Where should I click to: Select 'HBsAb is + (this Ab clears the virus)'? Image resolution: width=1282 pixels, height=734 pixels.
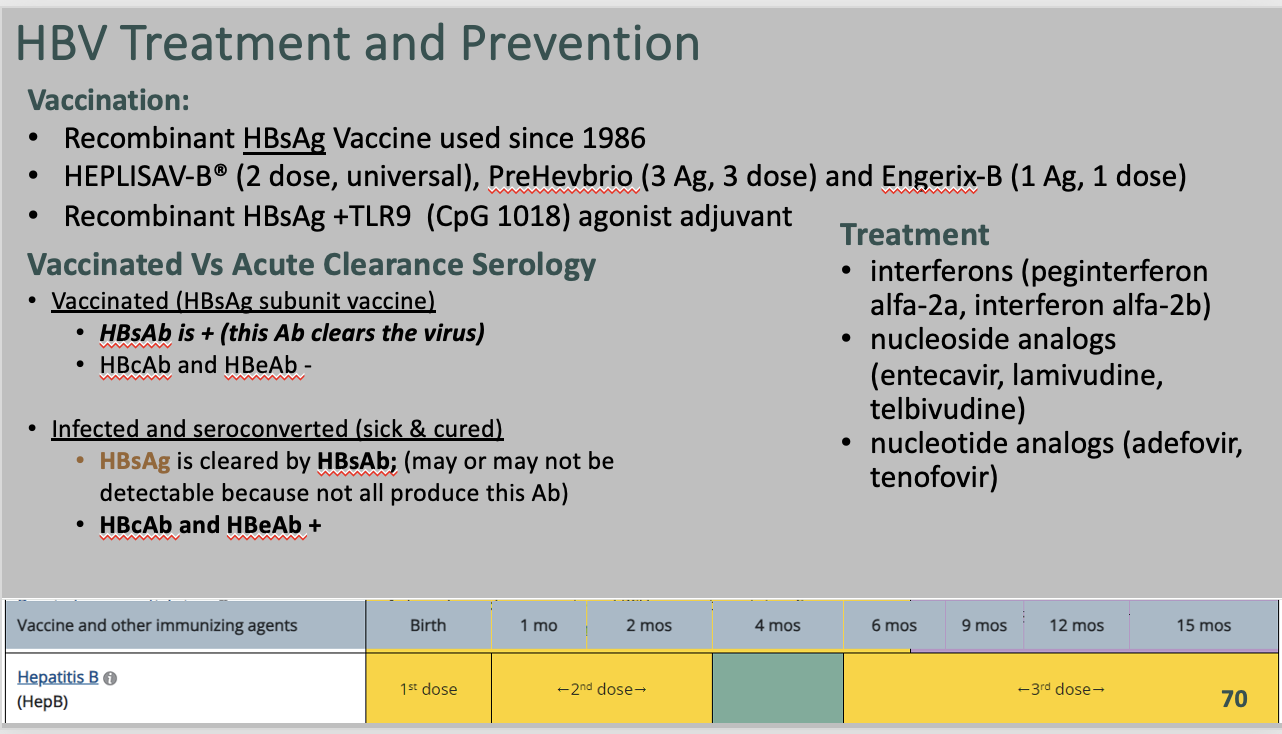(x=292, y=333)
